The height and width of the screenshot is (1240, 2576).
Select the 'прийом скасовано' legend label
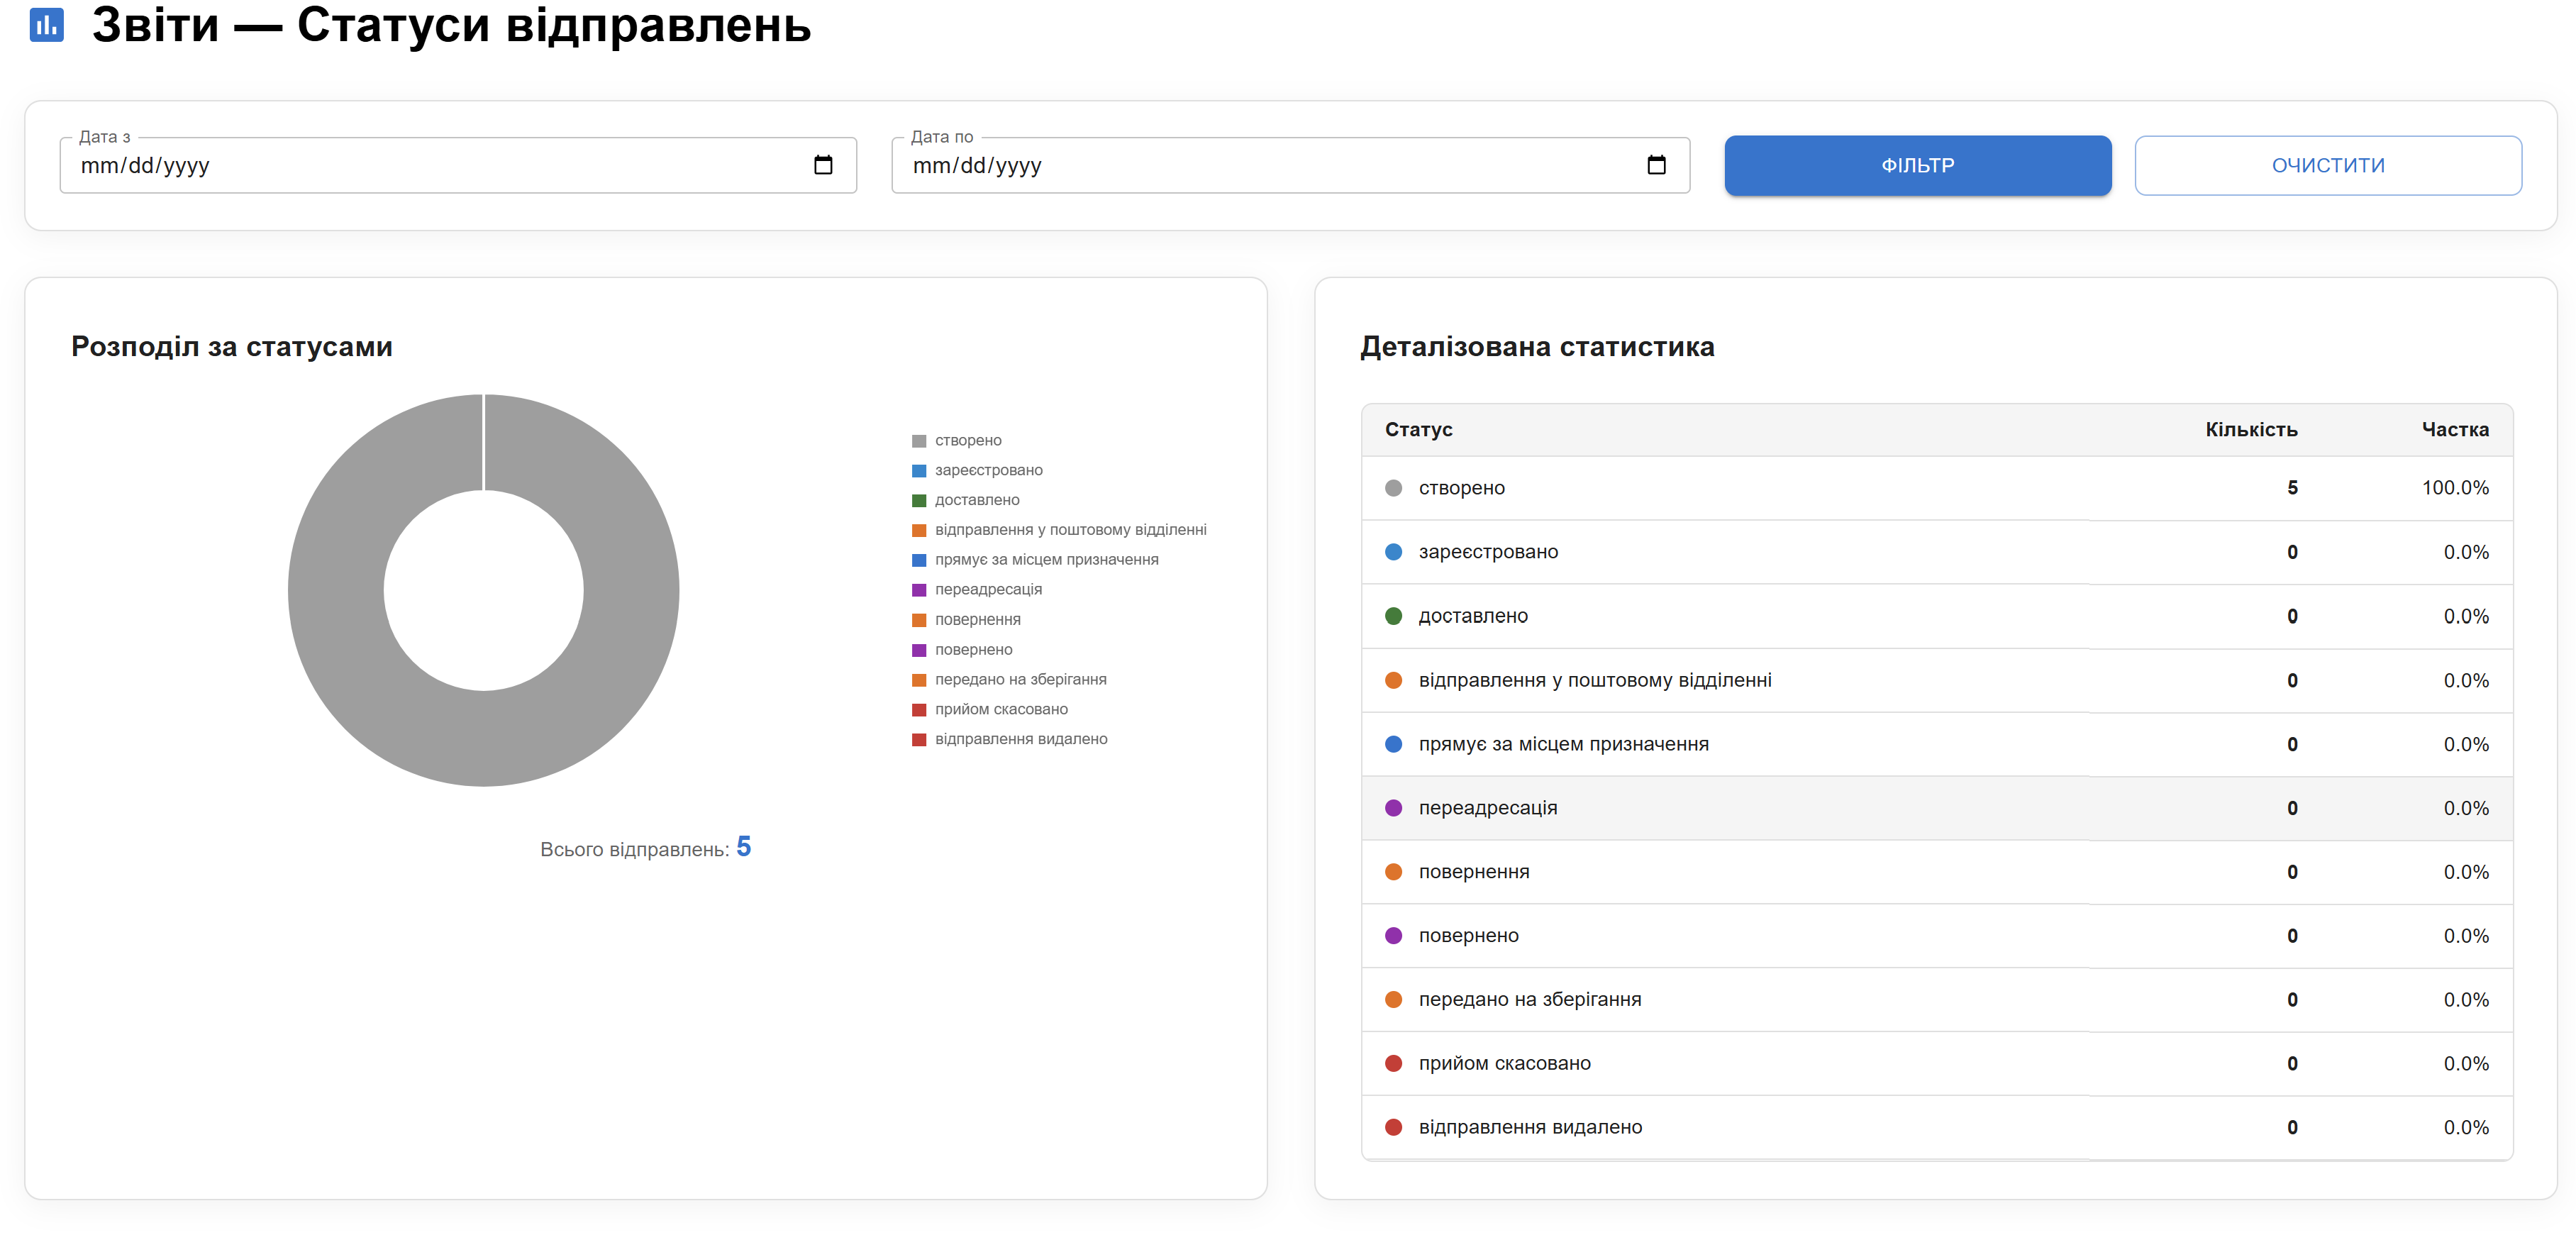1001,709
